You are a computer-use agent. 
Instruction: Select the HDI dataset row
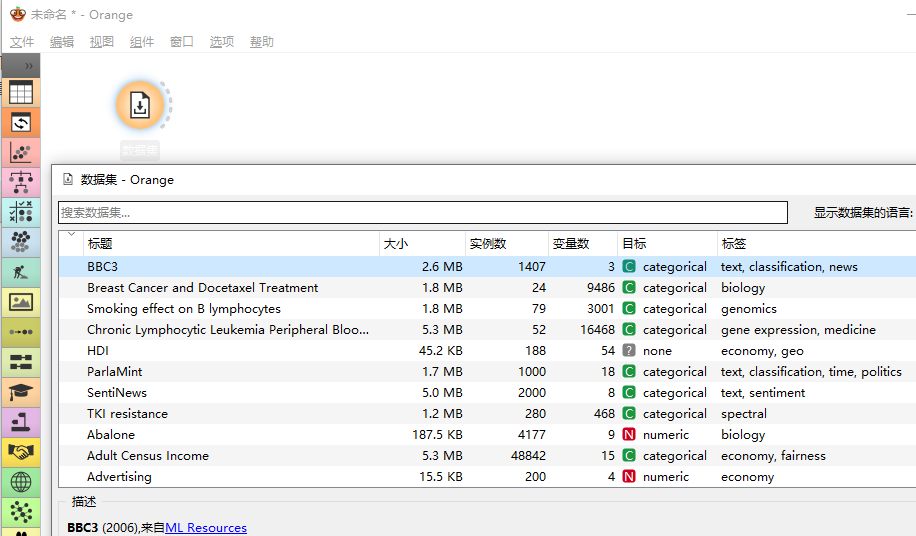pos(487,351)
